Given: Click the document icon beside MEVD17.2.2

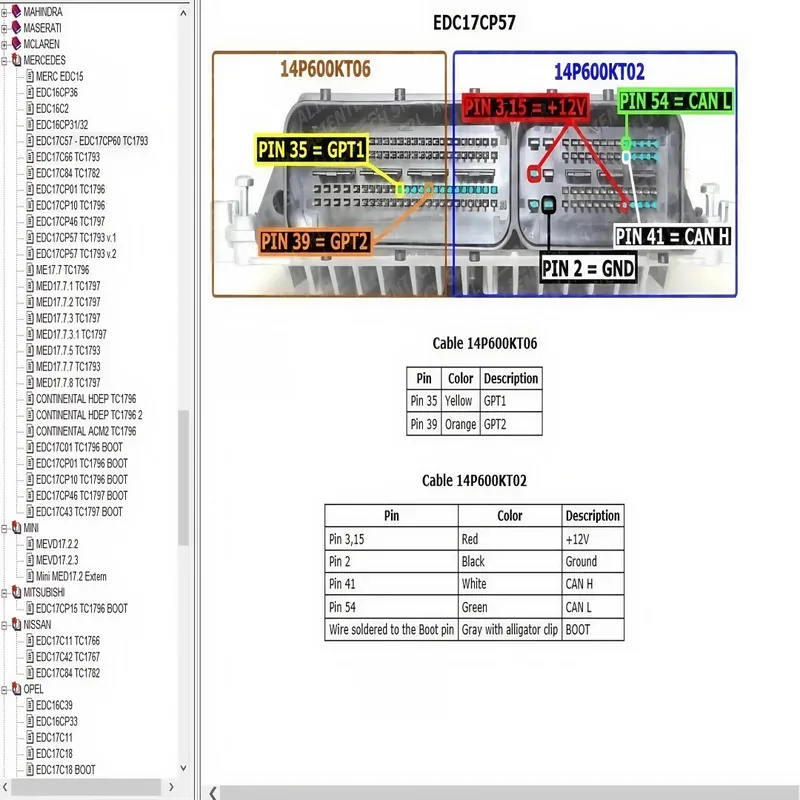Looking at the screenshot, I should pos(30,544).
